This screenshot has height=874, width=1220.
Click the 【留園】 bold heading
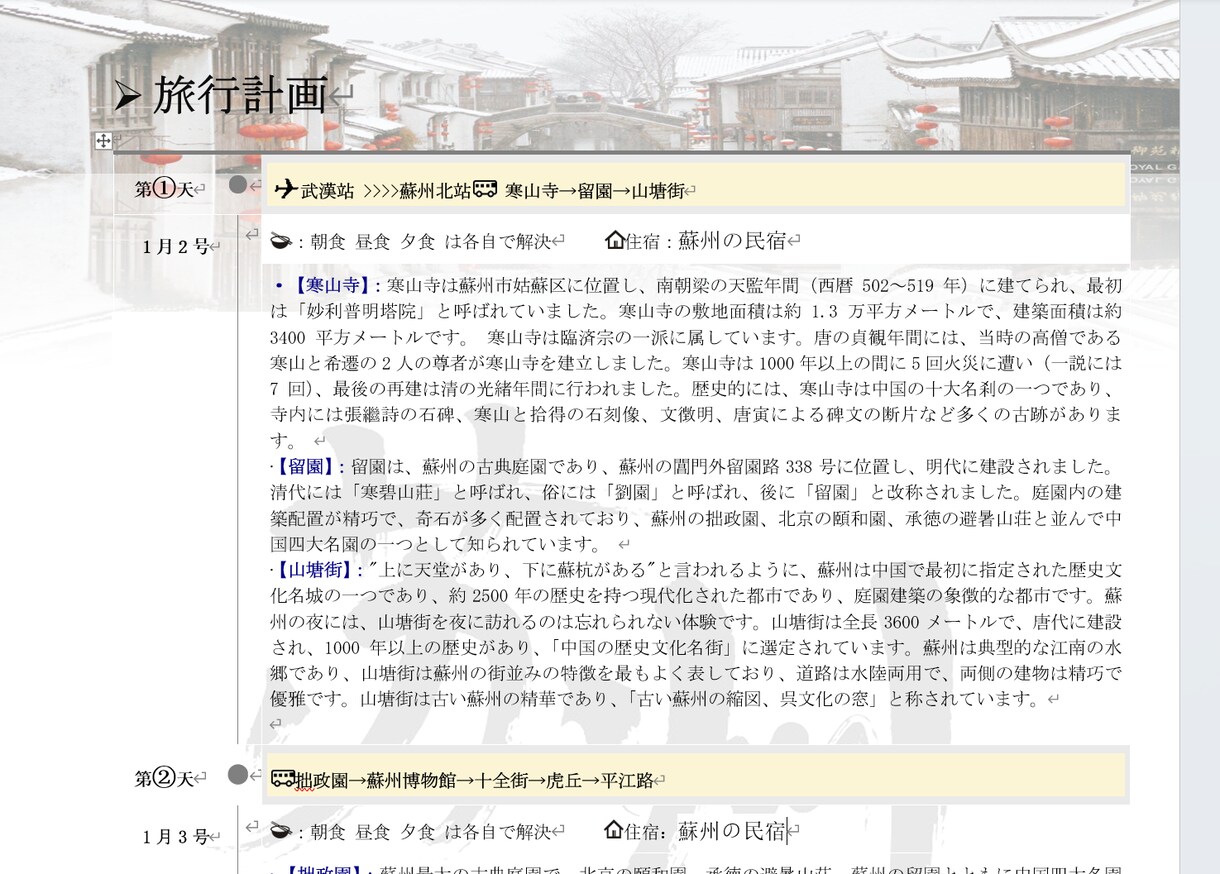point(309,466)
